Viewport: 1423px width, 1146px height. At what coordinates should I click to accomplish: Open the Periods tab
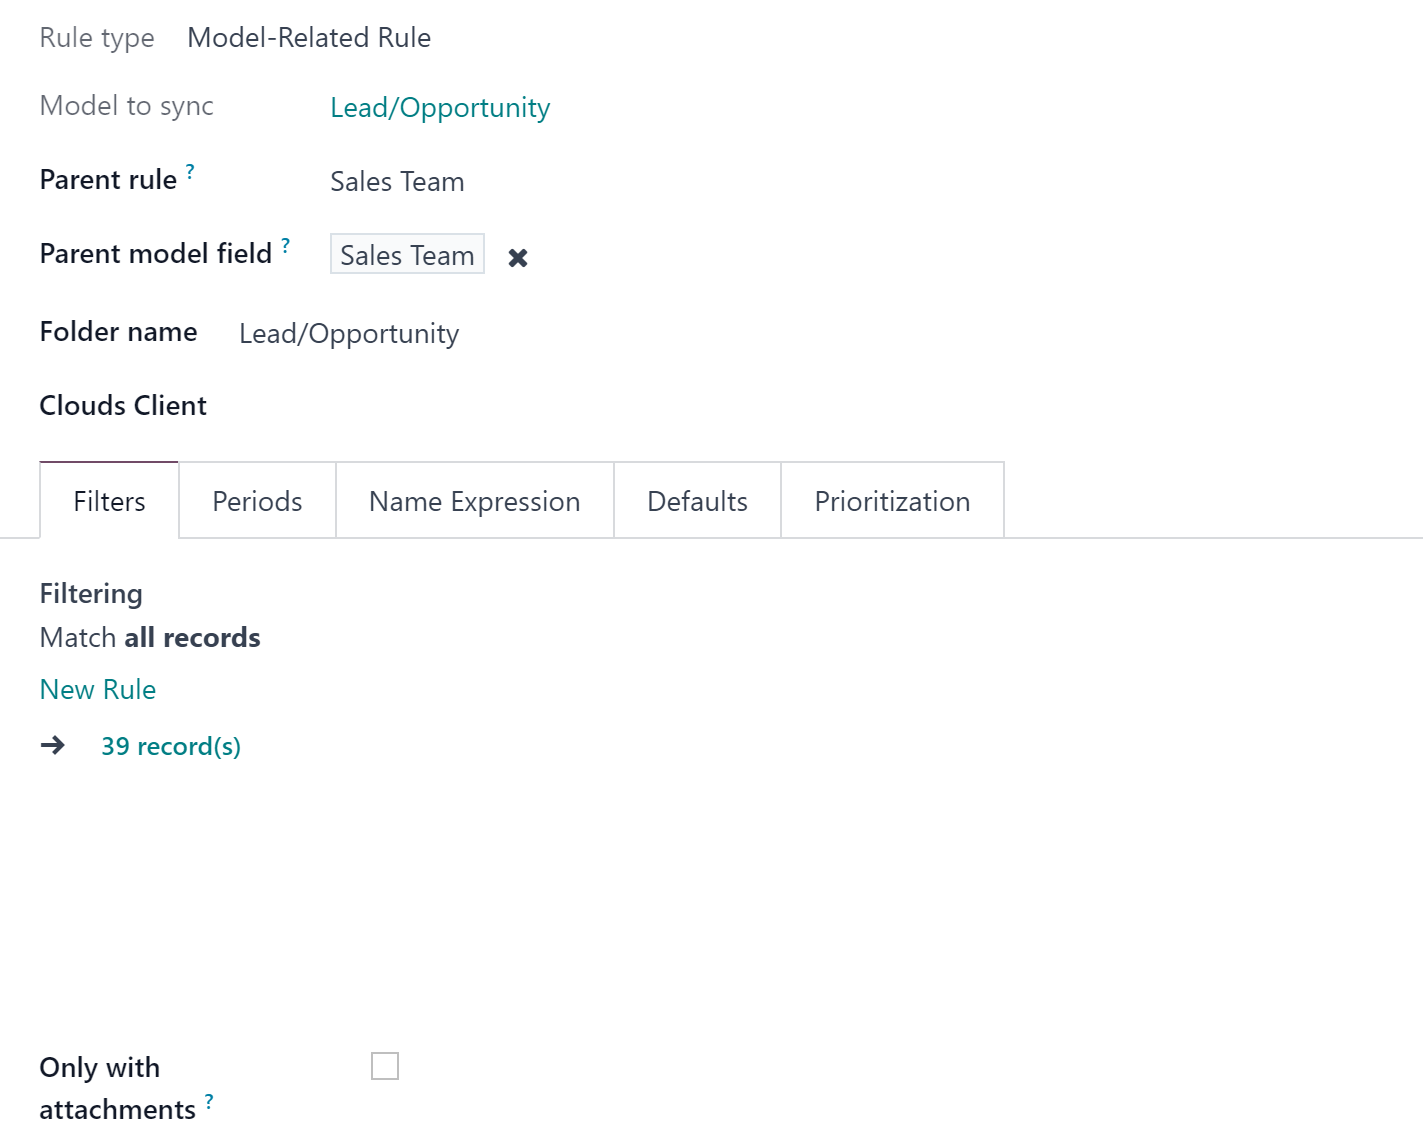(x=257, y=501)
